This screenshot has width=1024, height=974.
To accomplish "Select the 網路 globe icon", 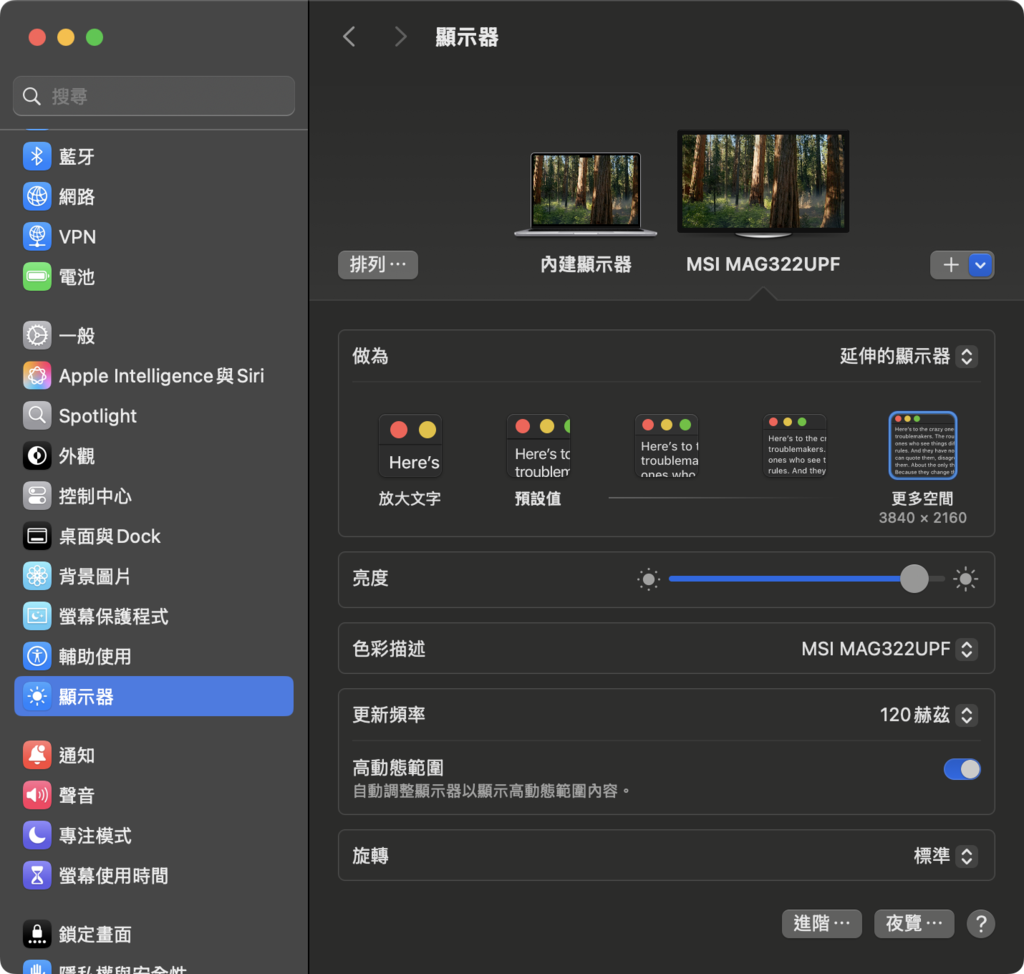I will pyautogui.click(x=37, y=197).
